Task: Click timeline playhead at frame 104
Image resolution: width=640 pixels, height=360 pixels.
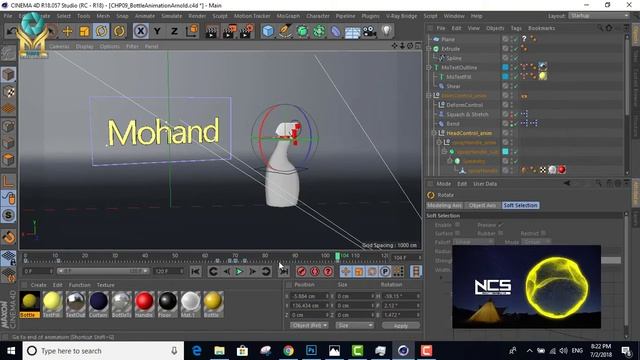Action: click(337, 256)
